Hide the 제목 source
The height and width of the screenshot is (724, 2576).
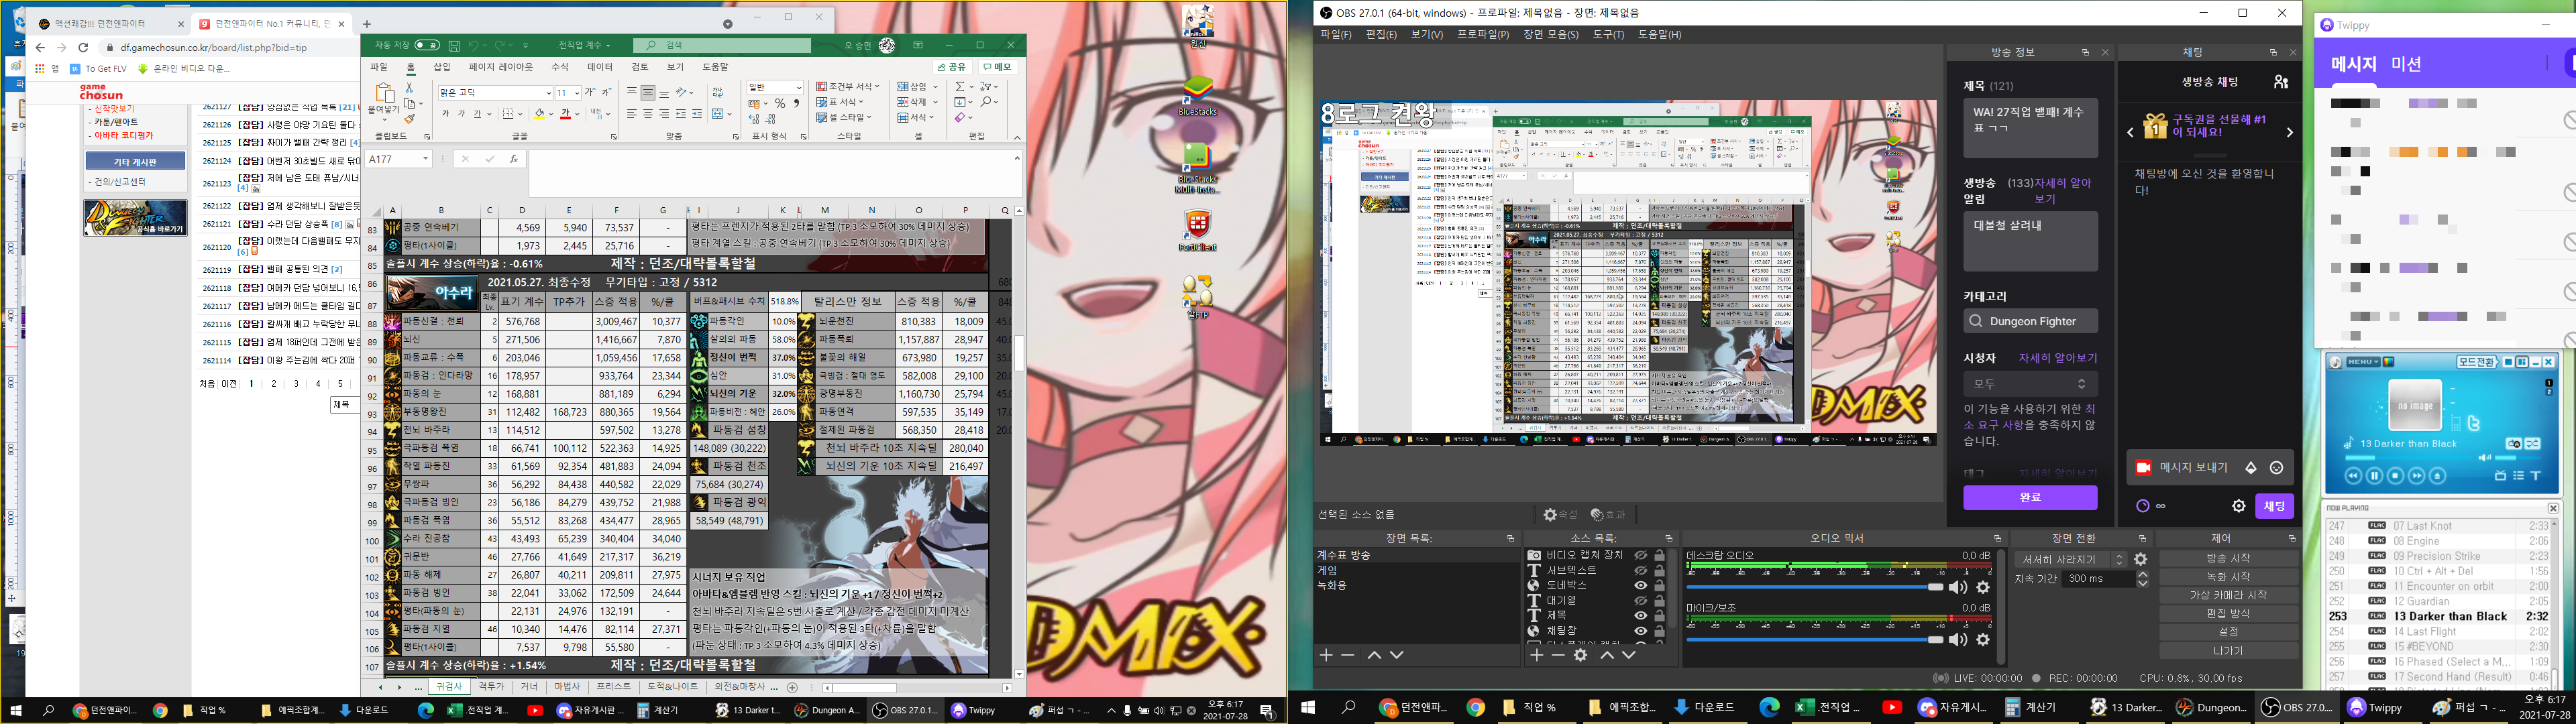point(1641,616)
